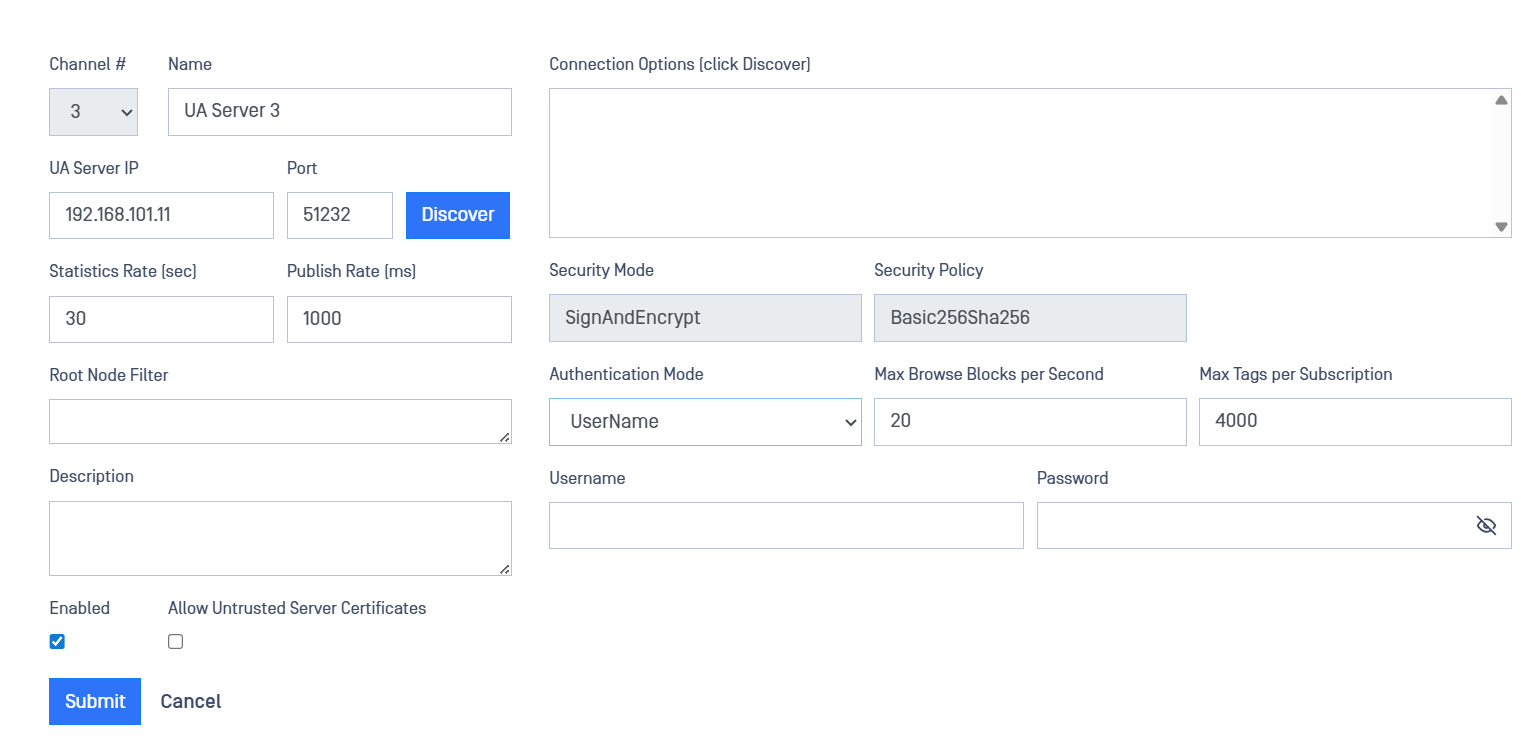The width and height of the screenshot is (1521, 742).
Task: Click the Name input field
Action: tap(340, 112)
